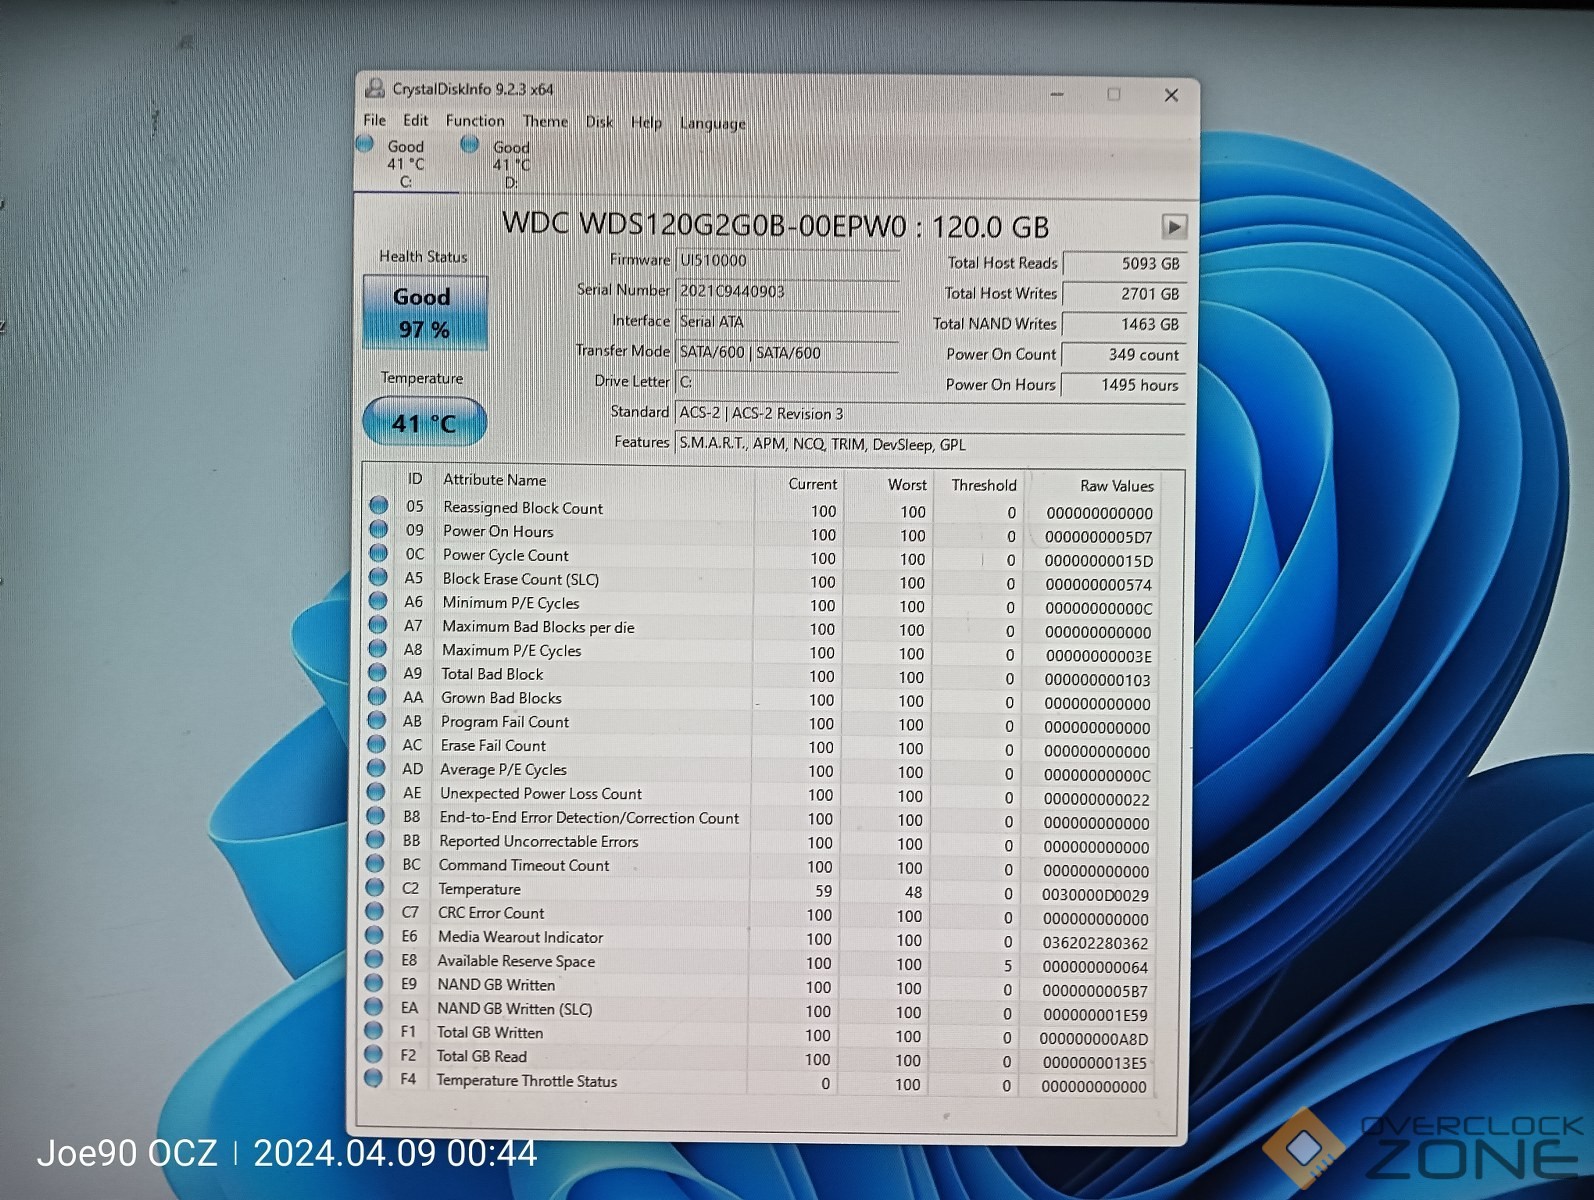The image size is (1594, 1200).
Task: Click the status dot for Available Reserve Space
Action: (374, 959)
